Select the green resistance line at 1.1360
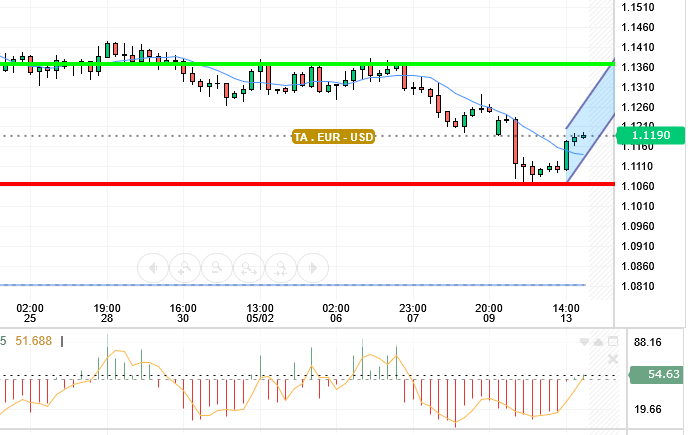This screenshot has height=435, width=690. point(307,64)
